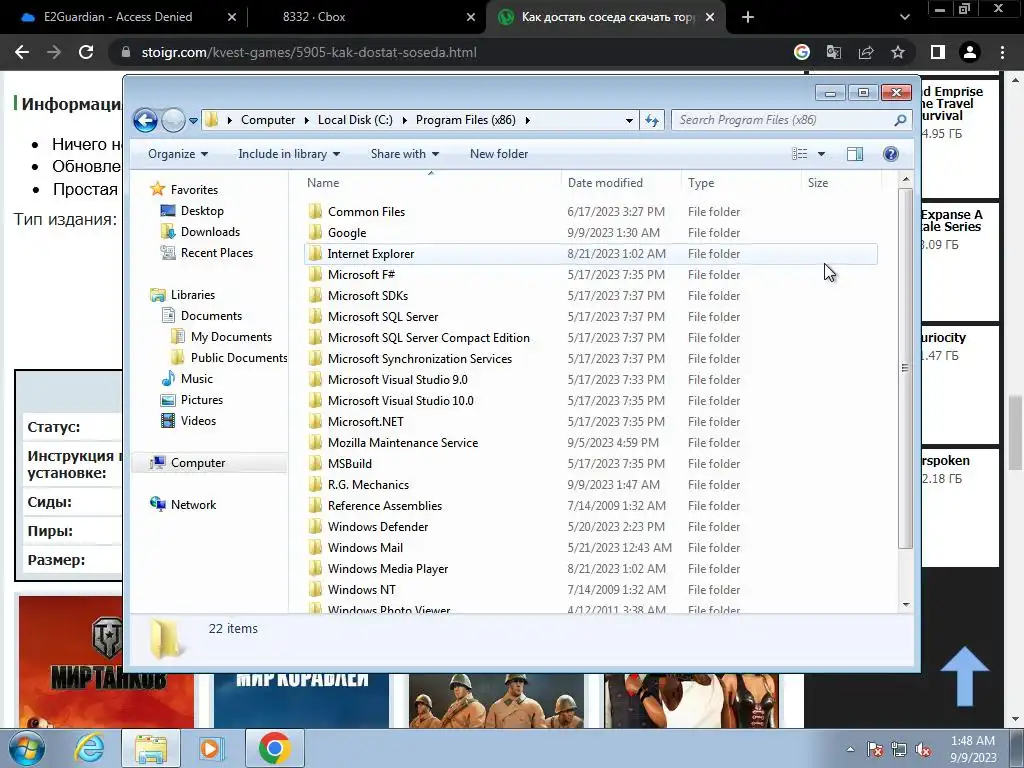Viewport: 1024px width, 768px height.
Task: Click the Computer breadcrumb in address bar
Action: click(x=268, y=120)
